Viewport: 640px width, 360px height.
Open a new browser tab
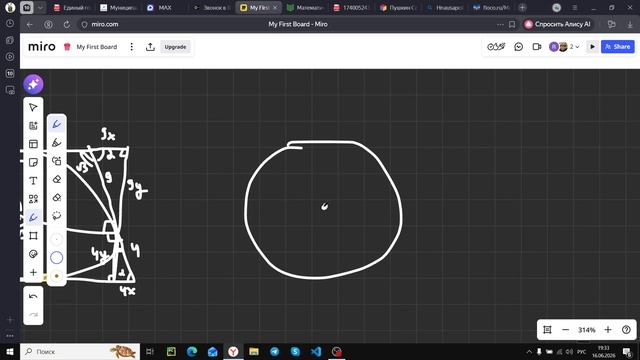522,8
